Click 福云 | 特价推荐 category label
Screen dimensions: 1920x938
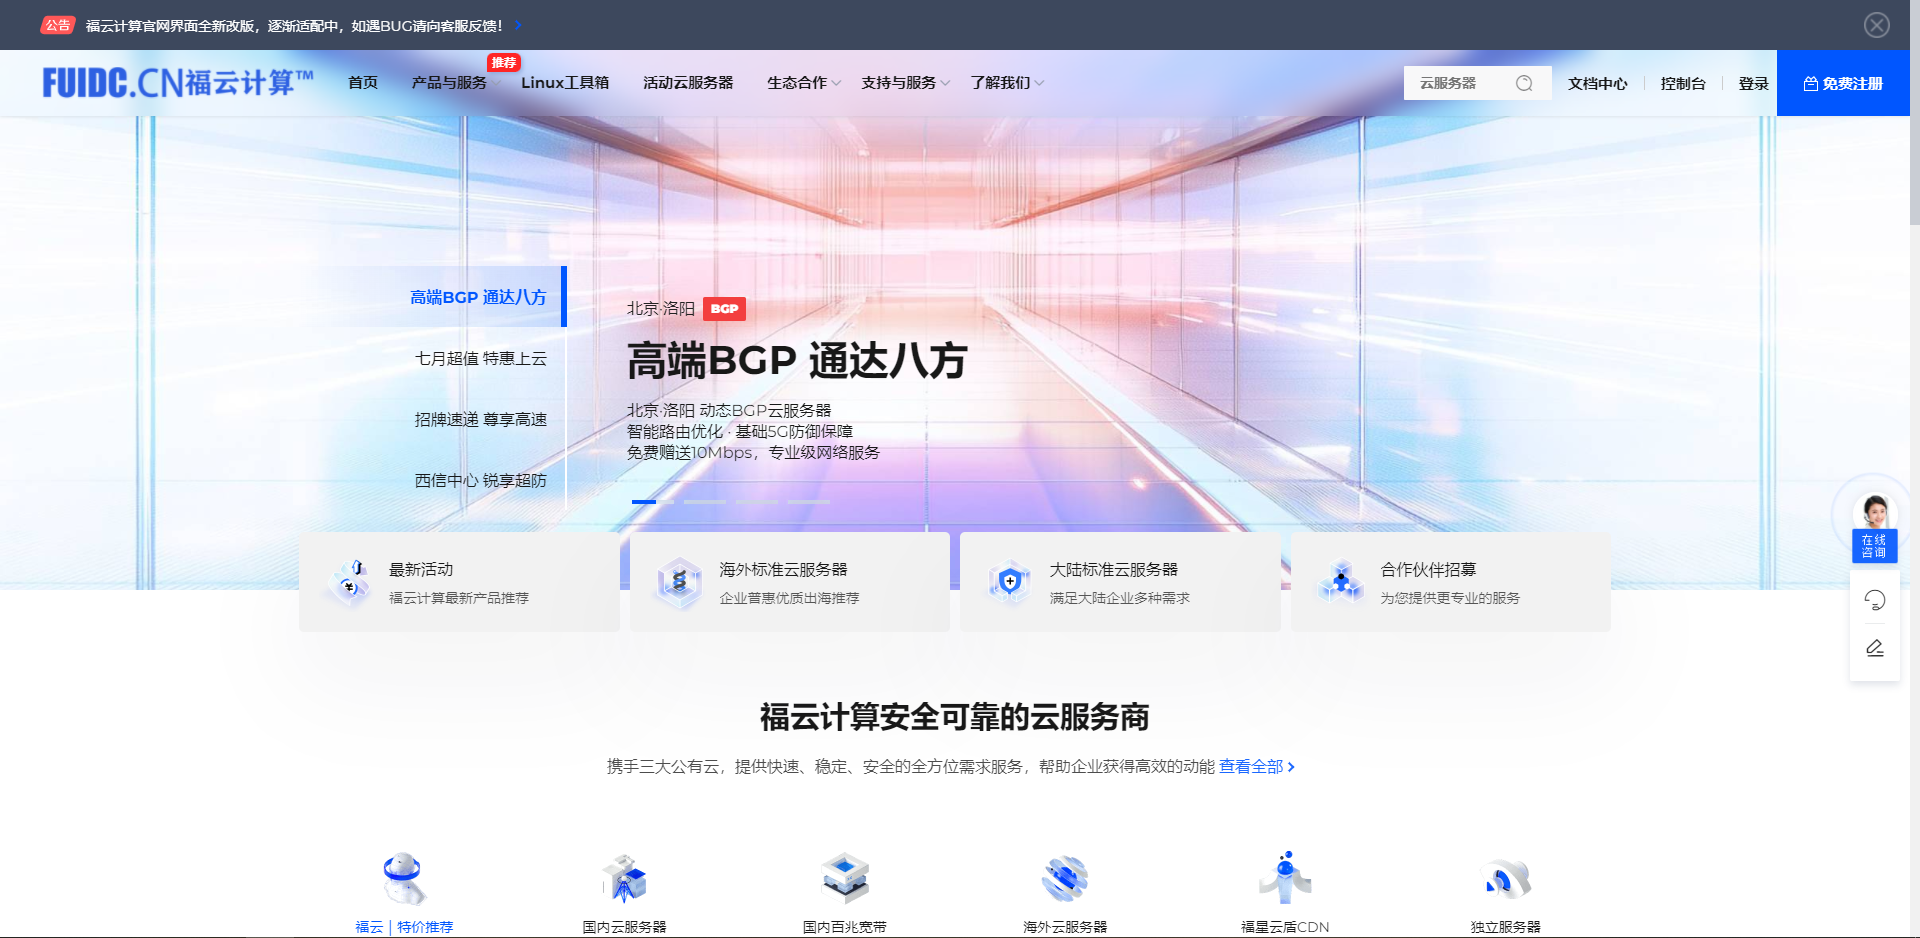click(404, 927)
